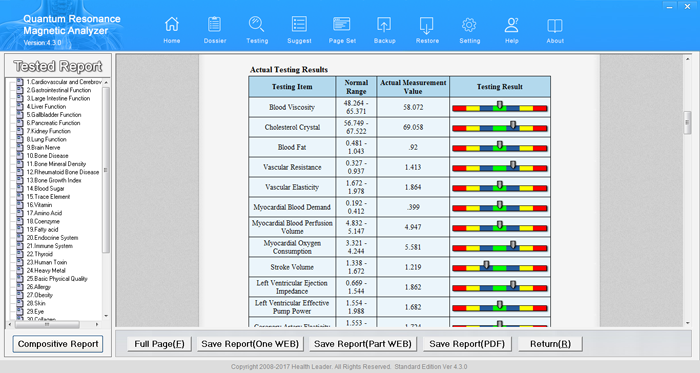
Task: Select 20.Endocrine System report
Action: tap(52, 238)
